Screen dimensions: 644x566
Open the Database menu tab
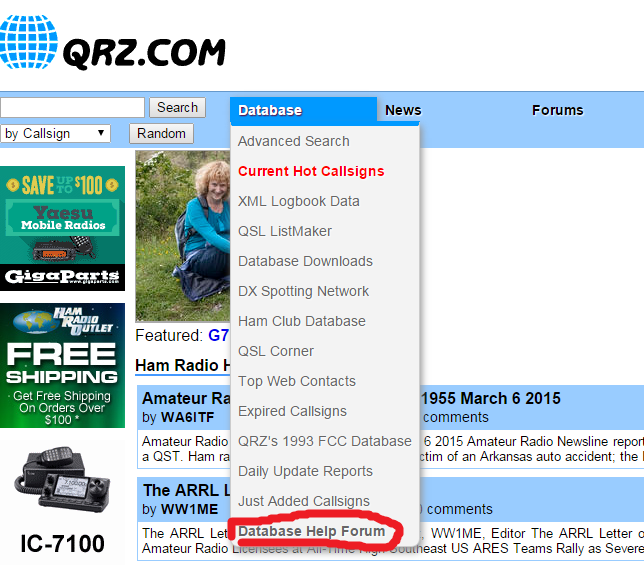[x=304, y=110]
